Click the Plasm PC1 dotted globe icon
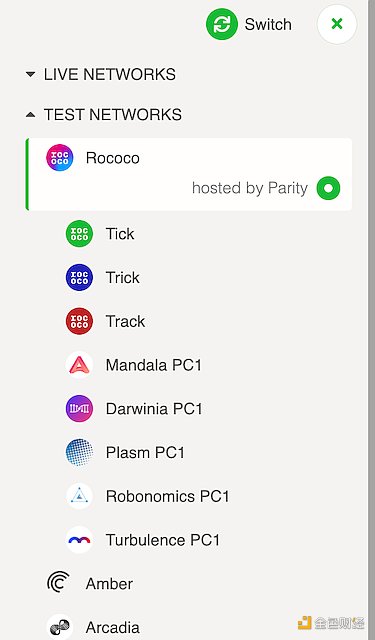375x640 pixels. 79,452
